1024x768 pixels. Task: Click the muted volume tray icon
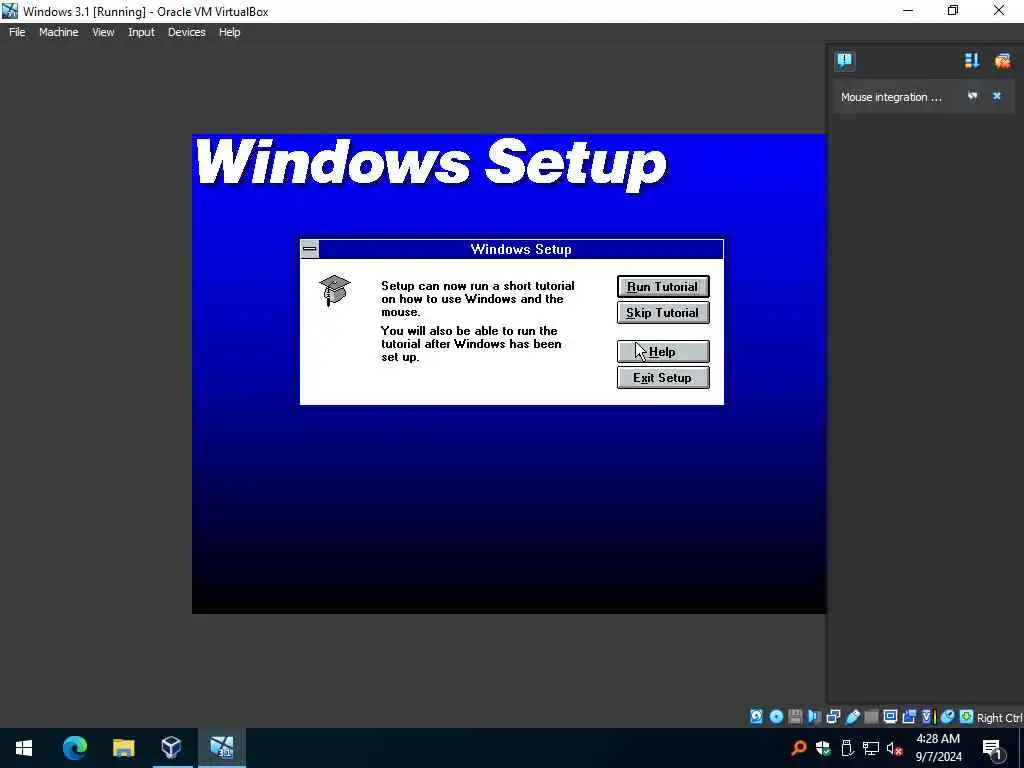point(895,748)
